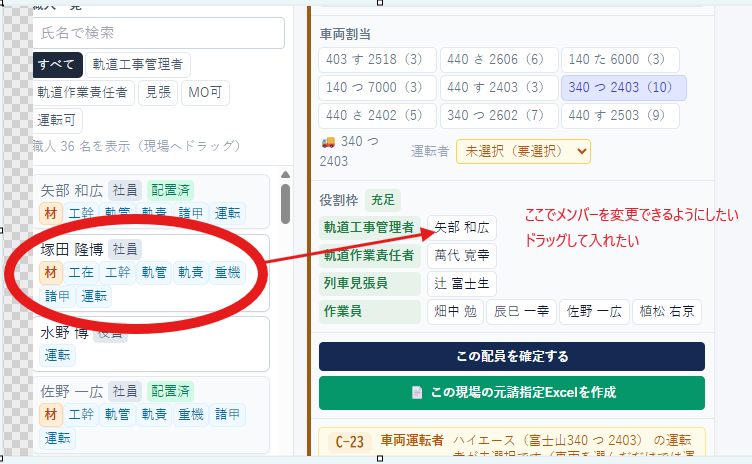This screenshot has height=464, width=752.
Task: Select vehicle 440 さ 2402 (5)
Action: [377, 116]
